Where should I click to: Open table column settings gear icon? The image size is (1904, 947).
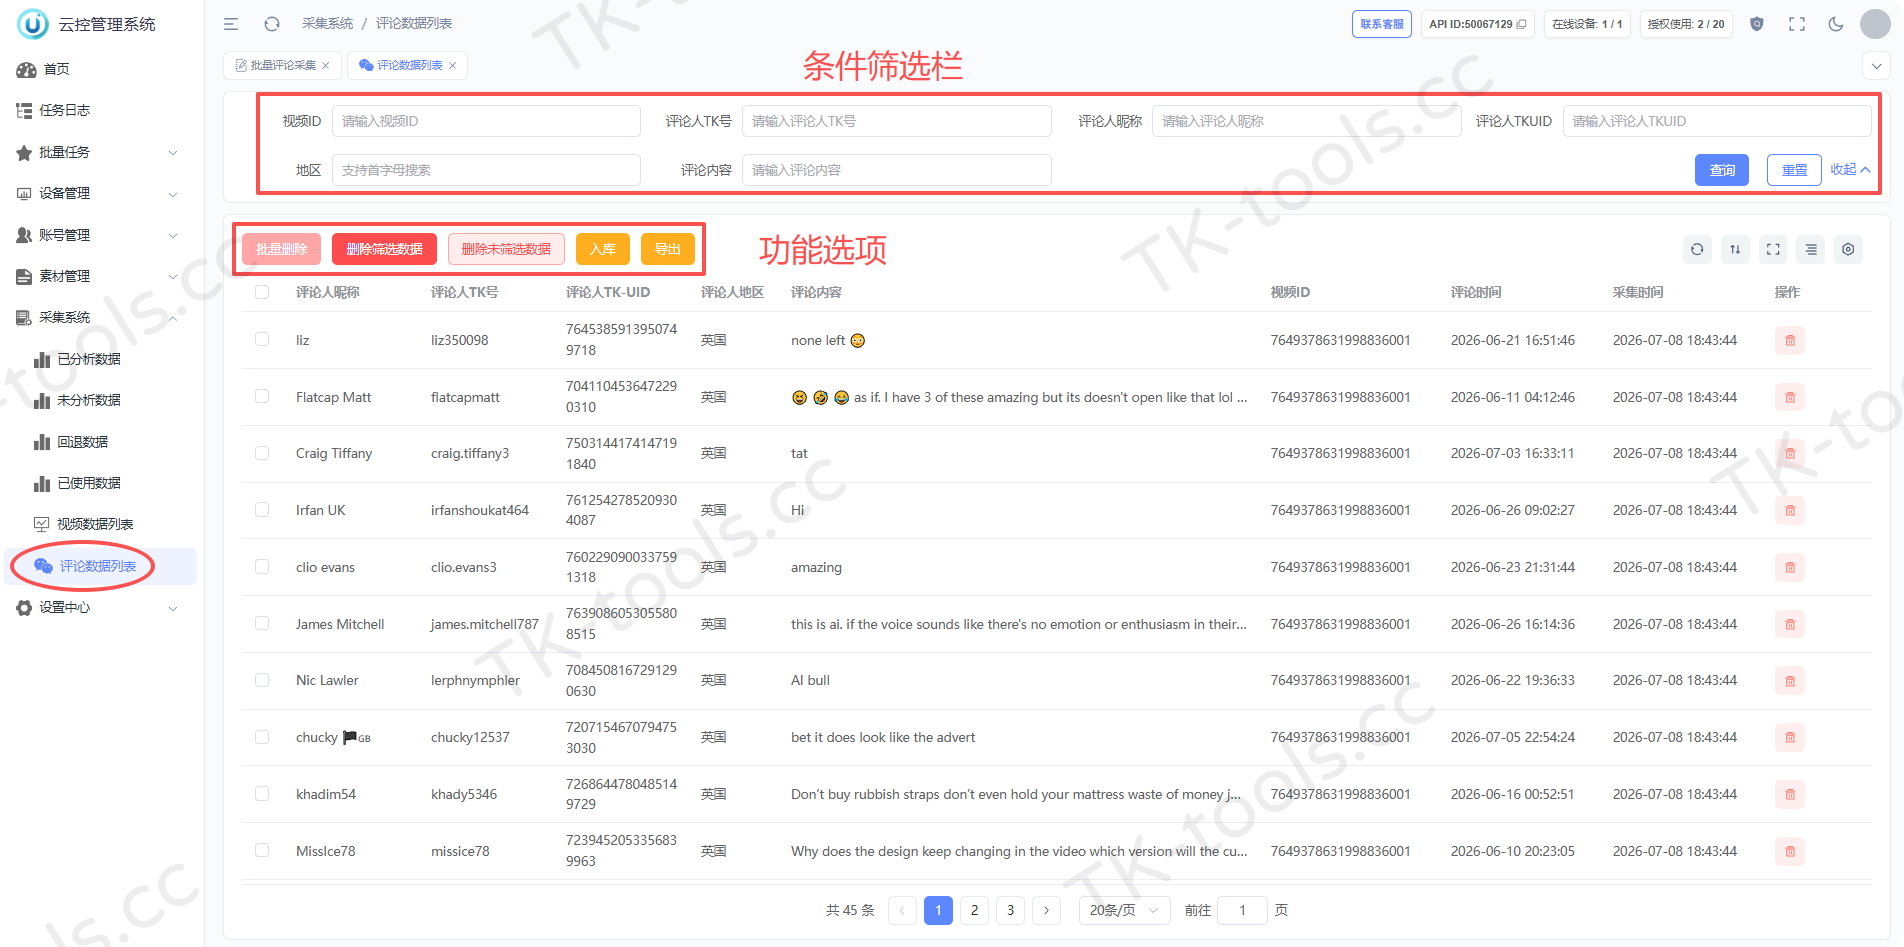click(1848, 249)
